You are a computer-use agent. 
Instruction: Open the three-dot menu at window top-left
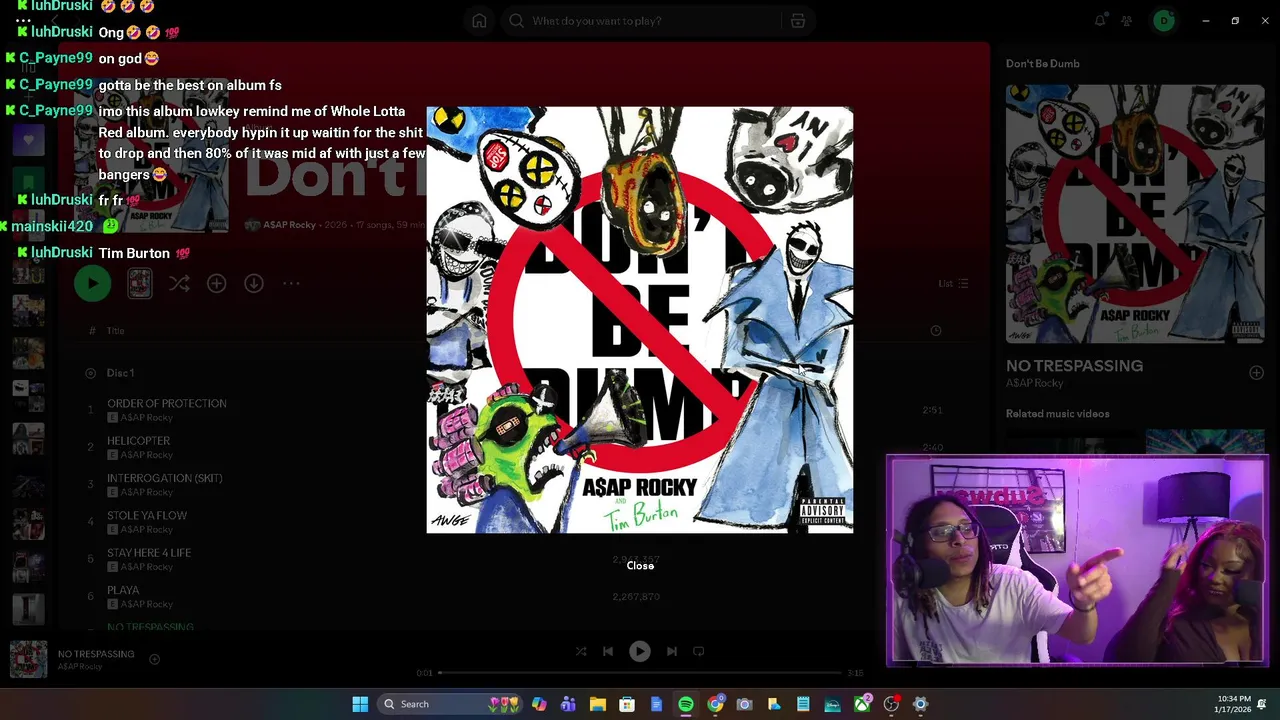(24, 21)
